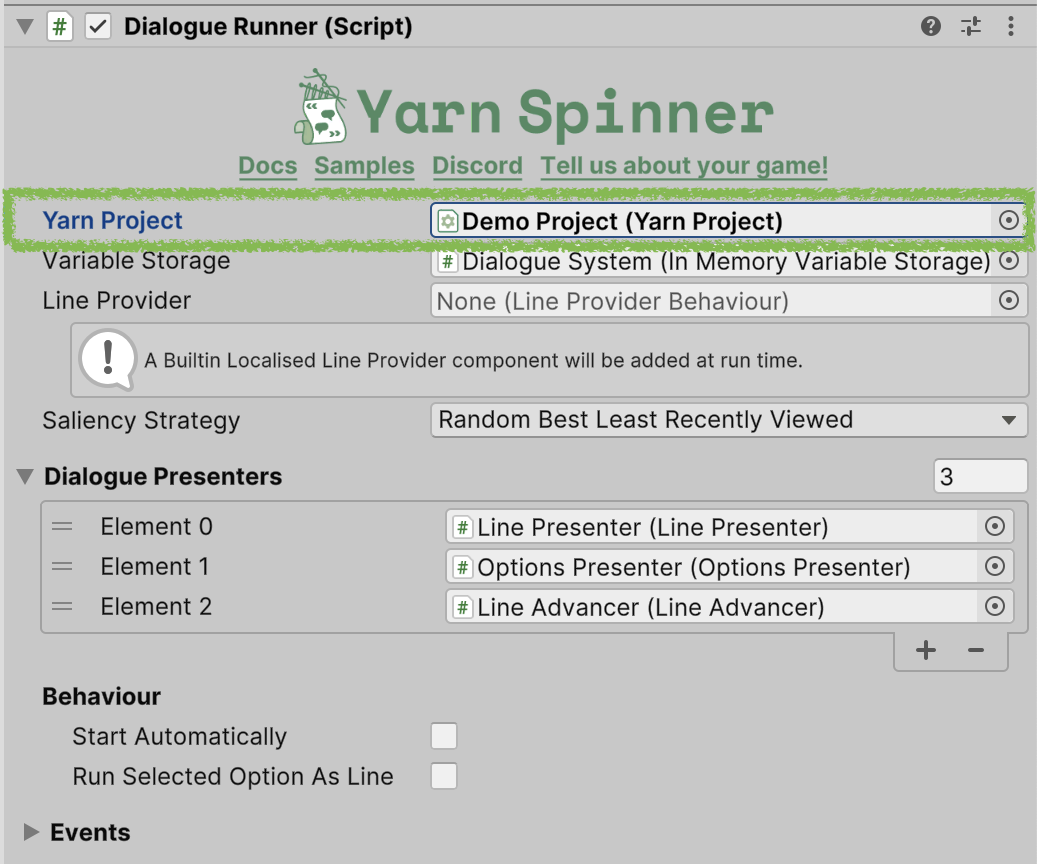The image size is (1037, 864).
Task: Open object picker for Line Advancer element
Action: [994, 606]
